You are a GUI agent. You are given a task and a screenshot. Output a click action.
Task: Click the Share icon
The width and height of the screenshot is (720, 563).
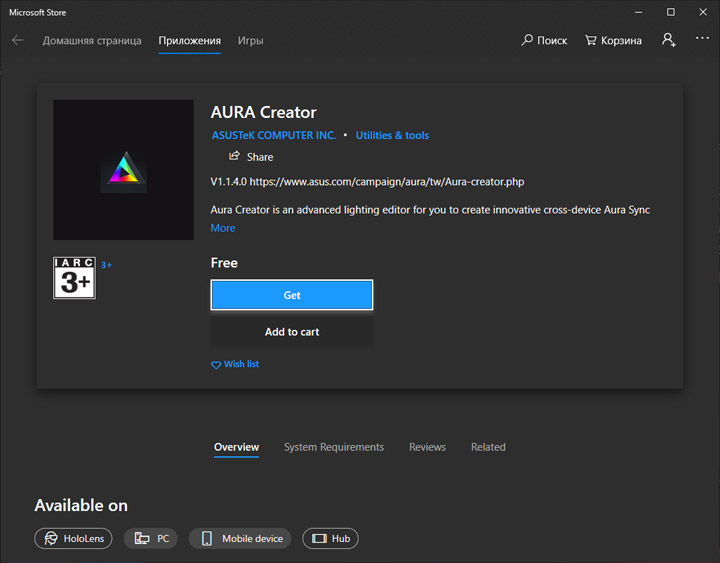pos(234,156)
